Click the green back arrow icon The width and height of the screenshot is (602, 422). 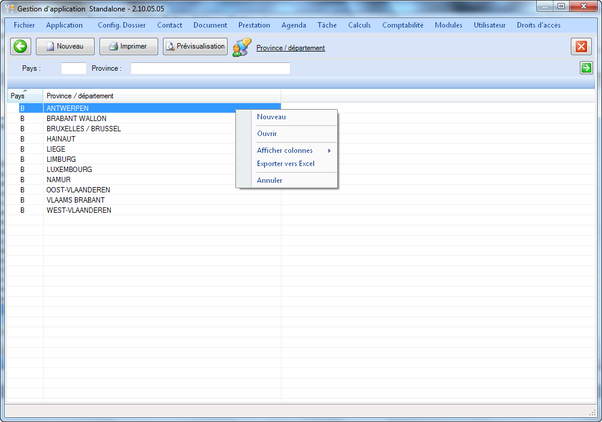tap(21, 46)
